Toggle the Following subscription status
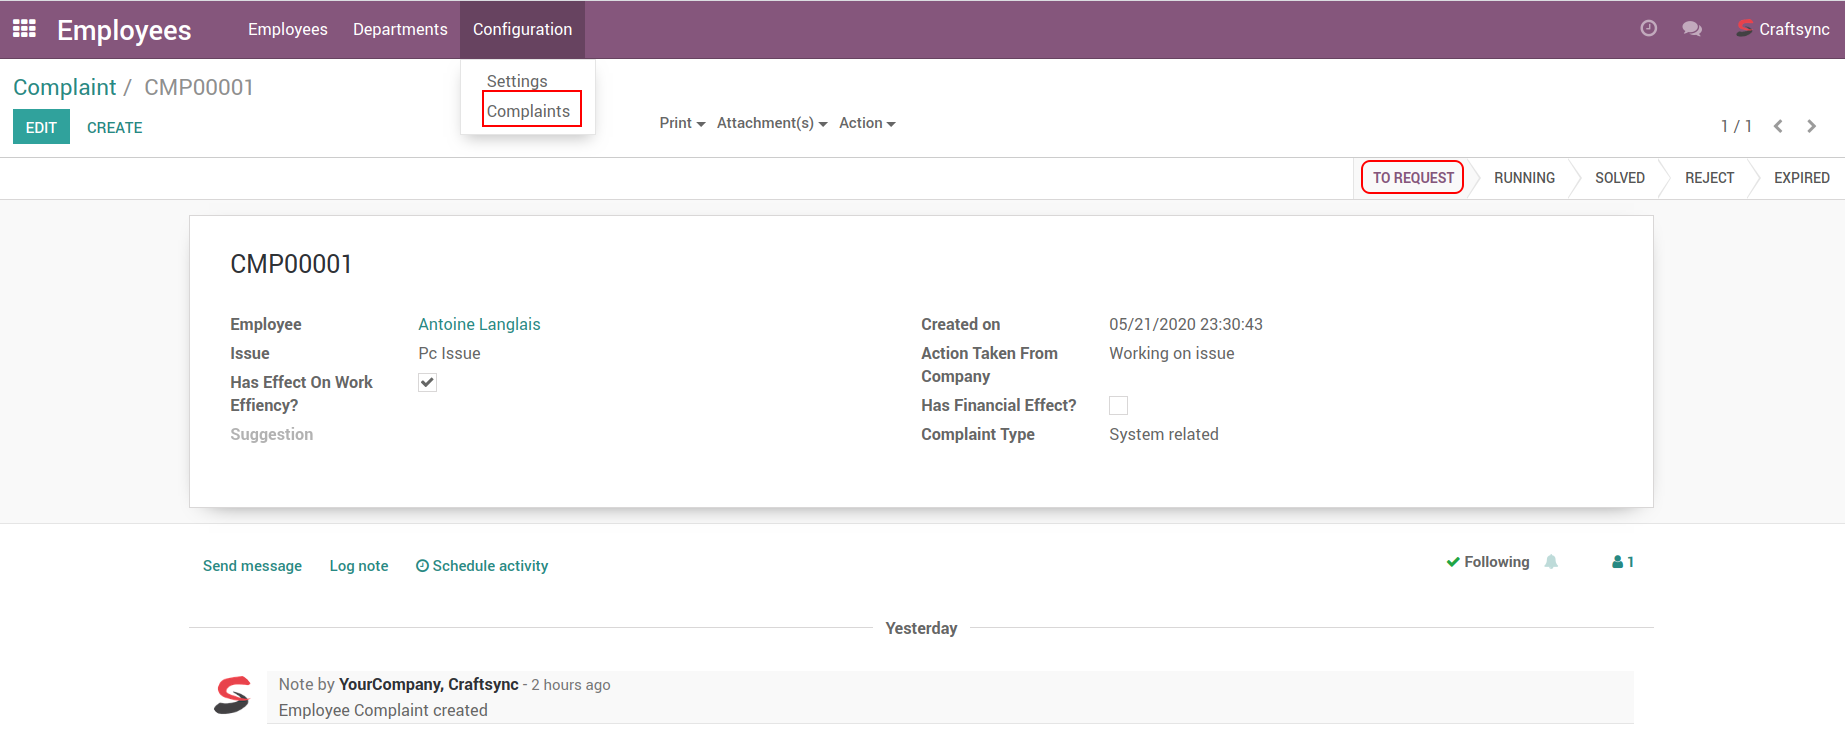Image resolution: width=1845 pixels, height=755 pixels. (1487, 562)
